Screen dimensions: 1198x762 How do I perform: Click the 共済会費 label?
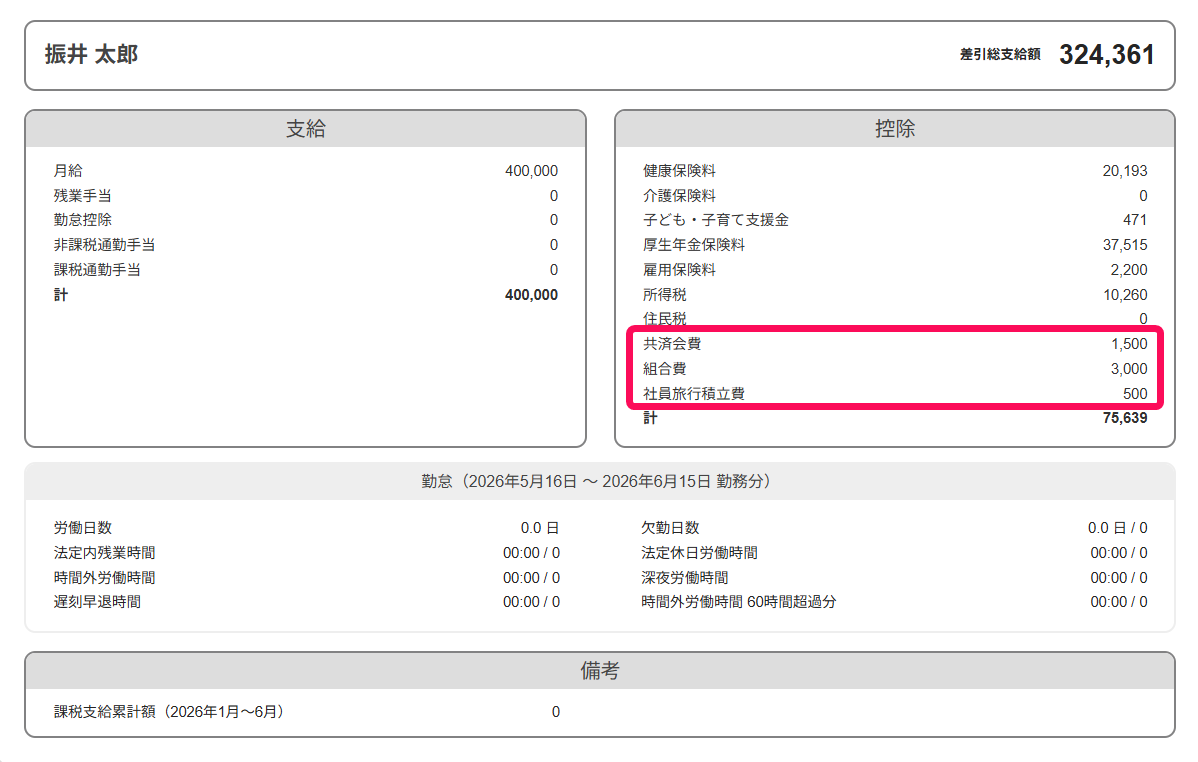coord(672,344)
